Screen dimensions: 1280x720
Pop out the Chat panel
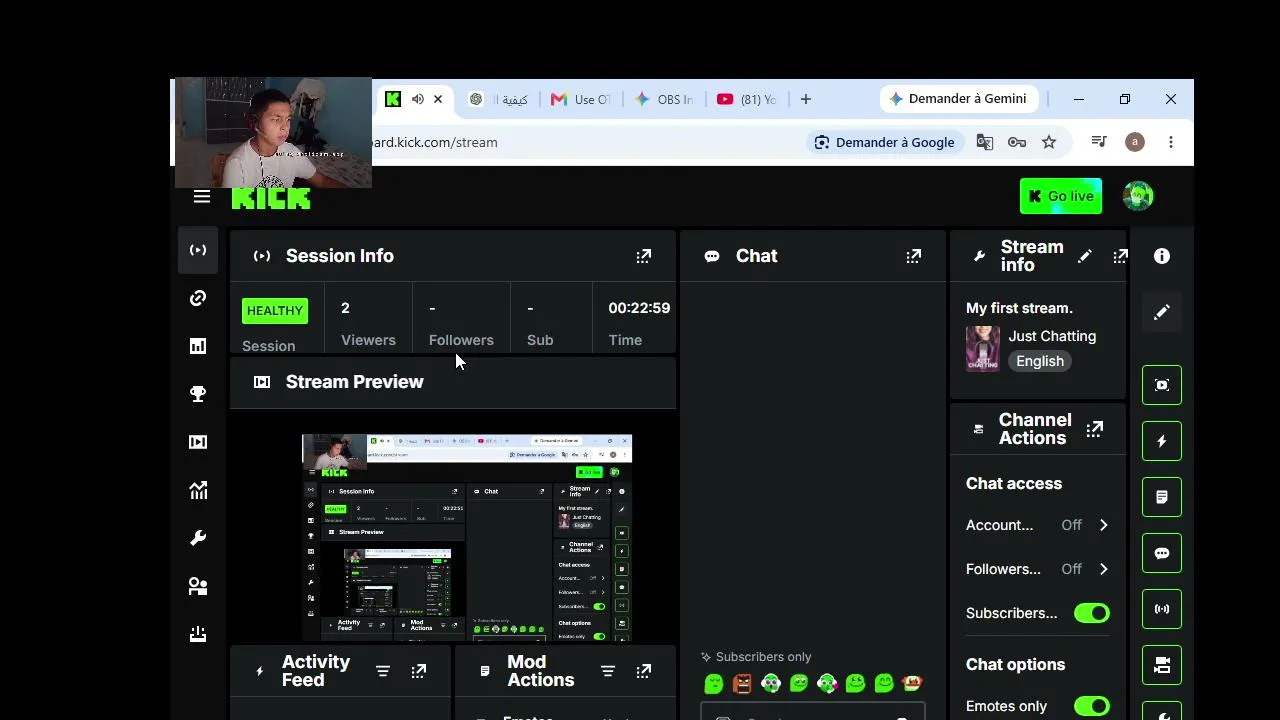(914, 256)
